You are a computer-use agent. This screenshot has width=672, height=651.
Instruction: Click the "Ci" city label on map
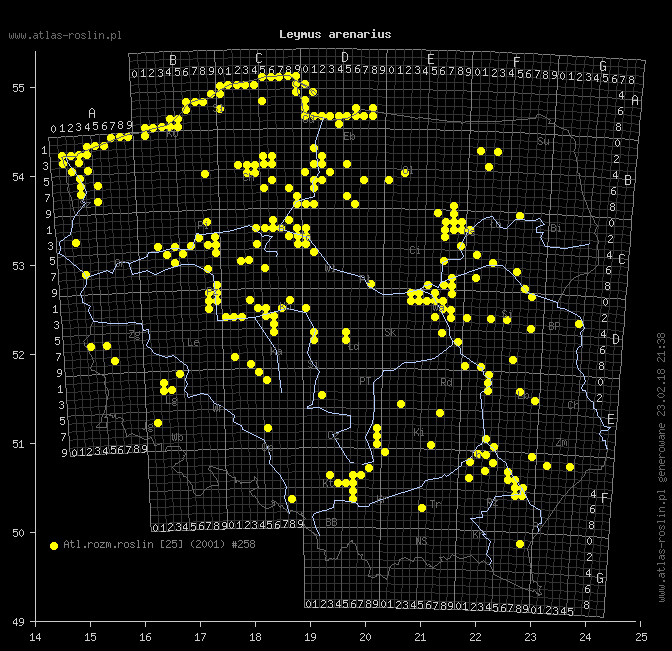[x=415, y=250]
